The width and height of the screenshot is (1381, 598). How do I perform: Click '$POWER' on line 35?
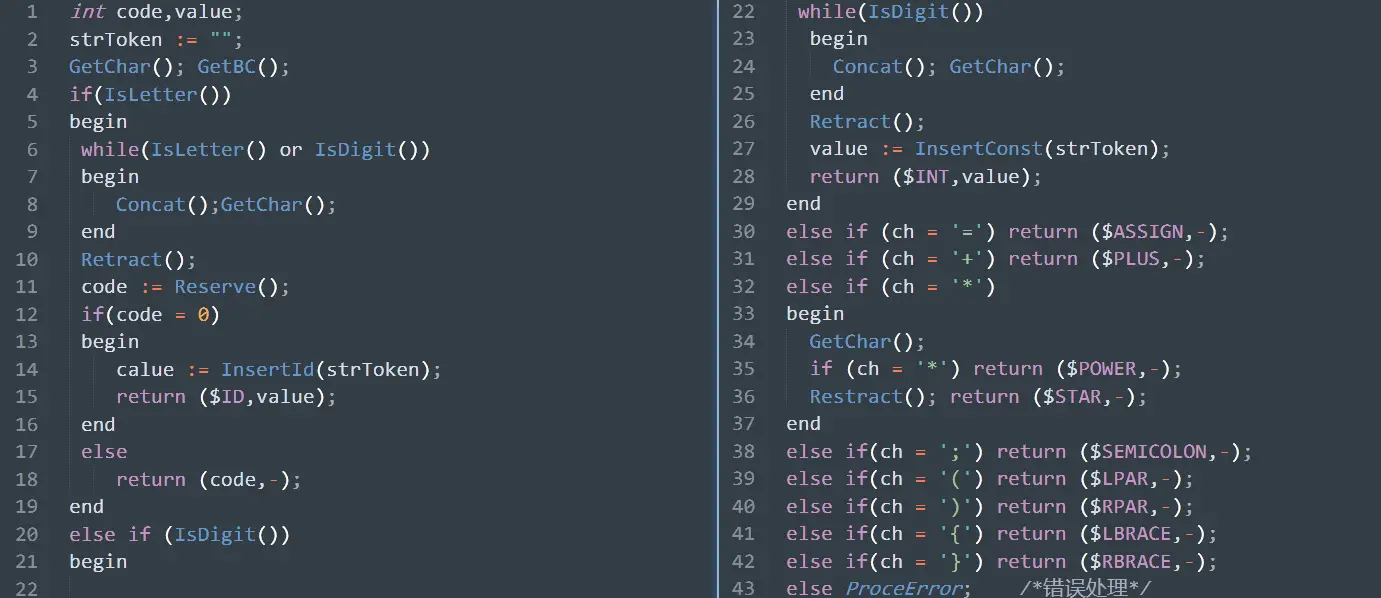click(1101, 369)
